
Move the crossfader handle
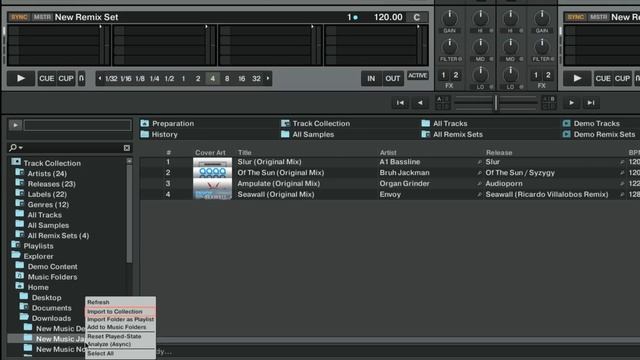496,103
